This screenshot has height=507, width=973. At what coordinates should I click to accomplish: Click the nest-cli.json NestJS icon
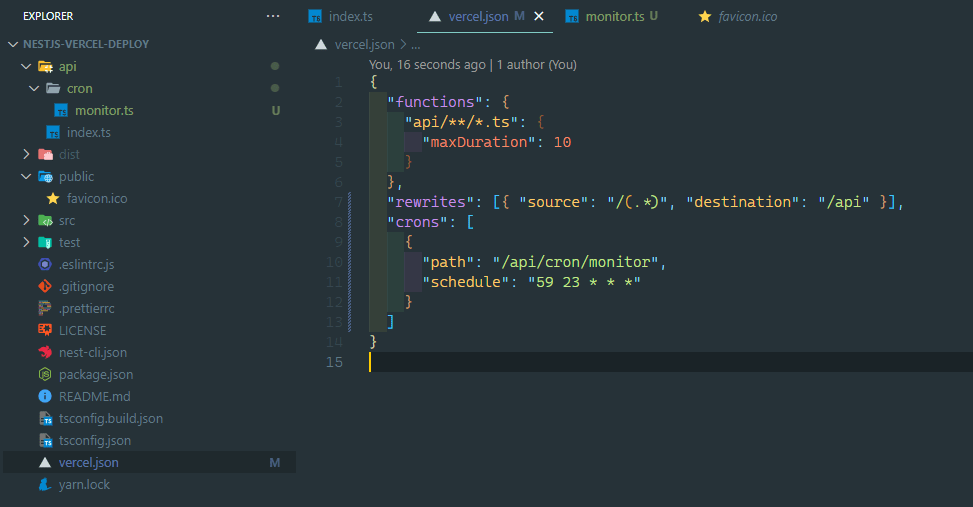click(x=45, y=352)
